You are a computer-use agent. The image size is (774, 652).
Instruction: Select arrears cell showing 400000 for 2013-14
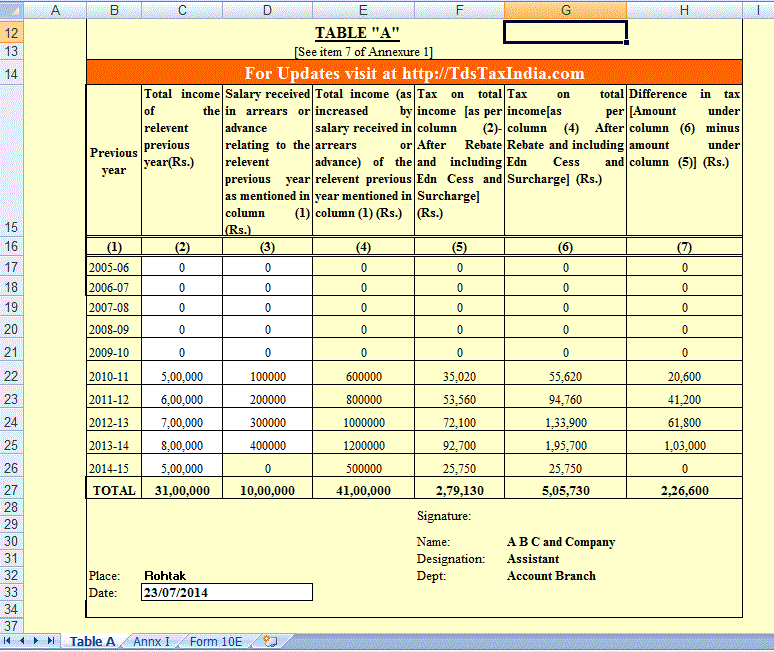268,445
